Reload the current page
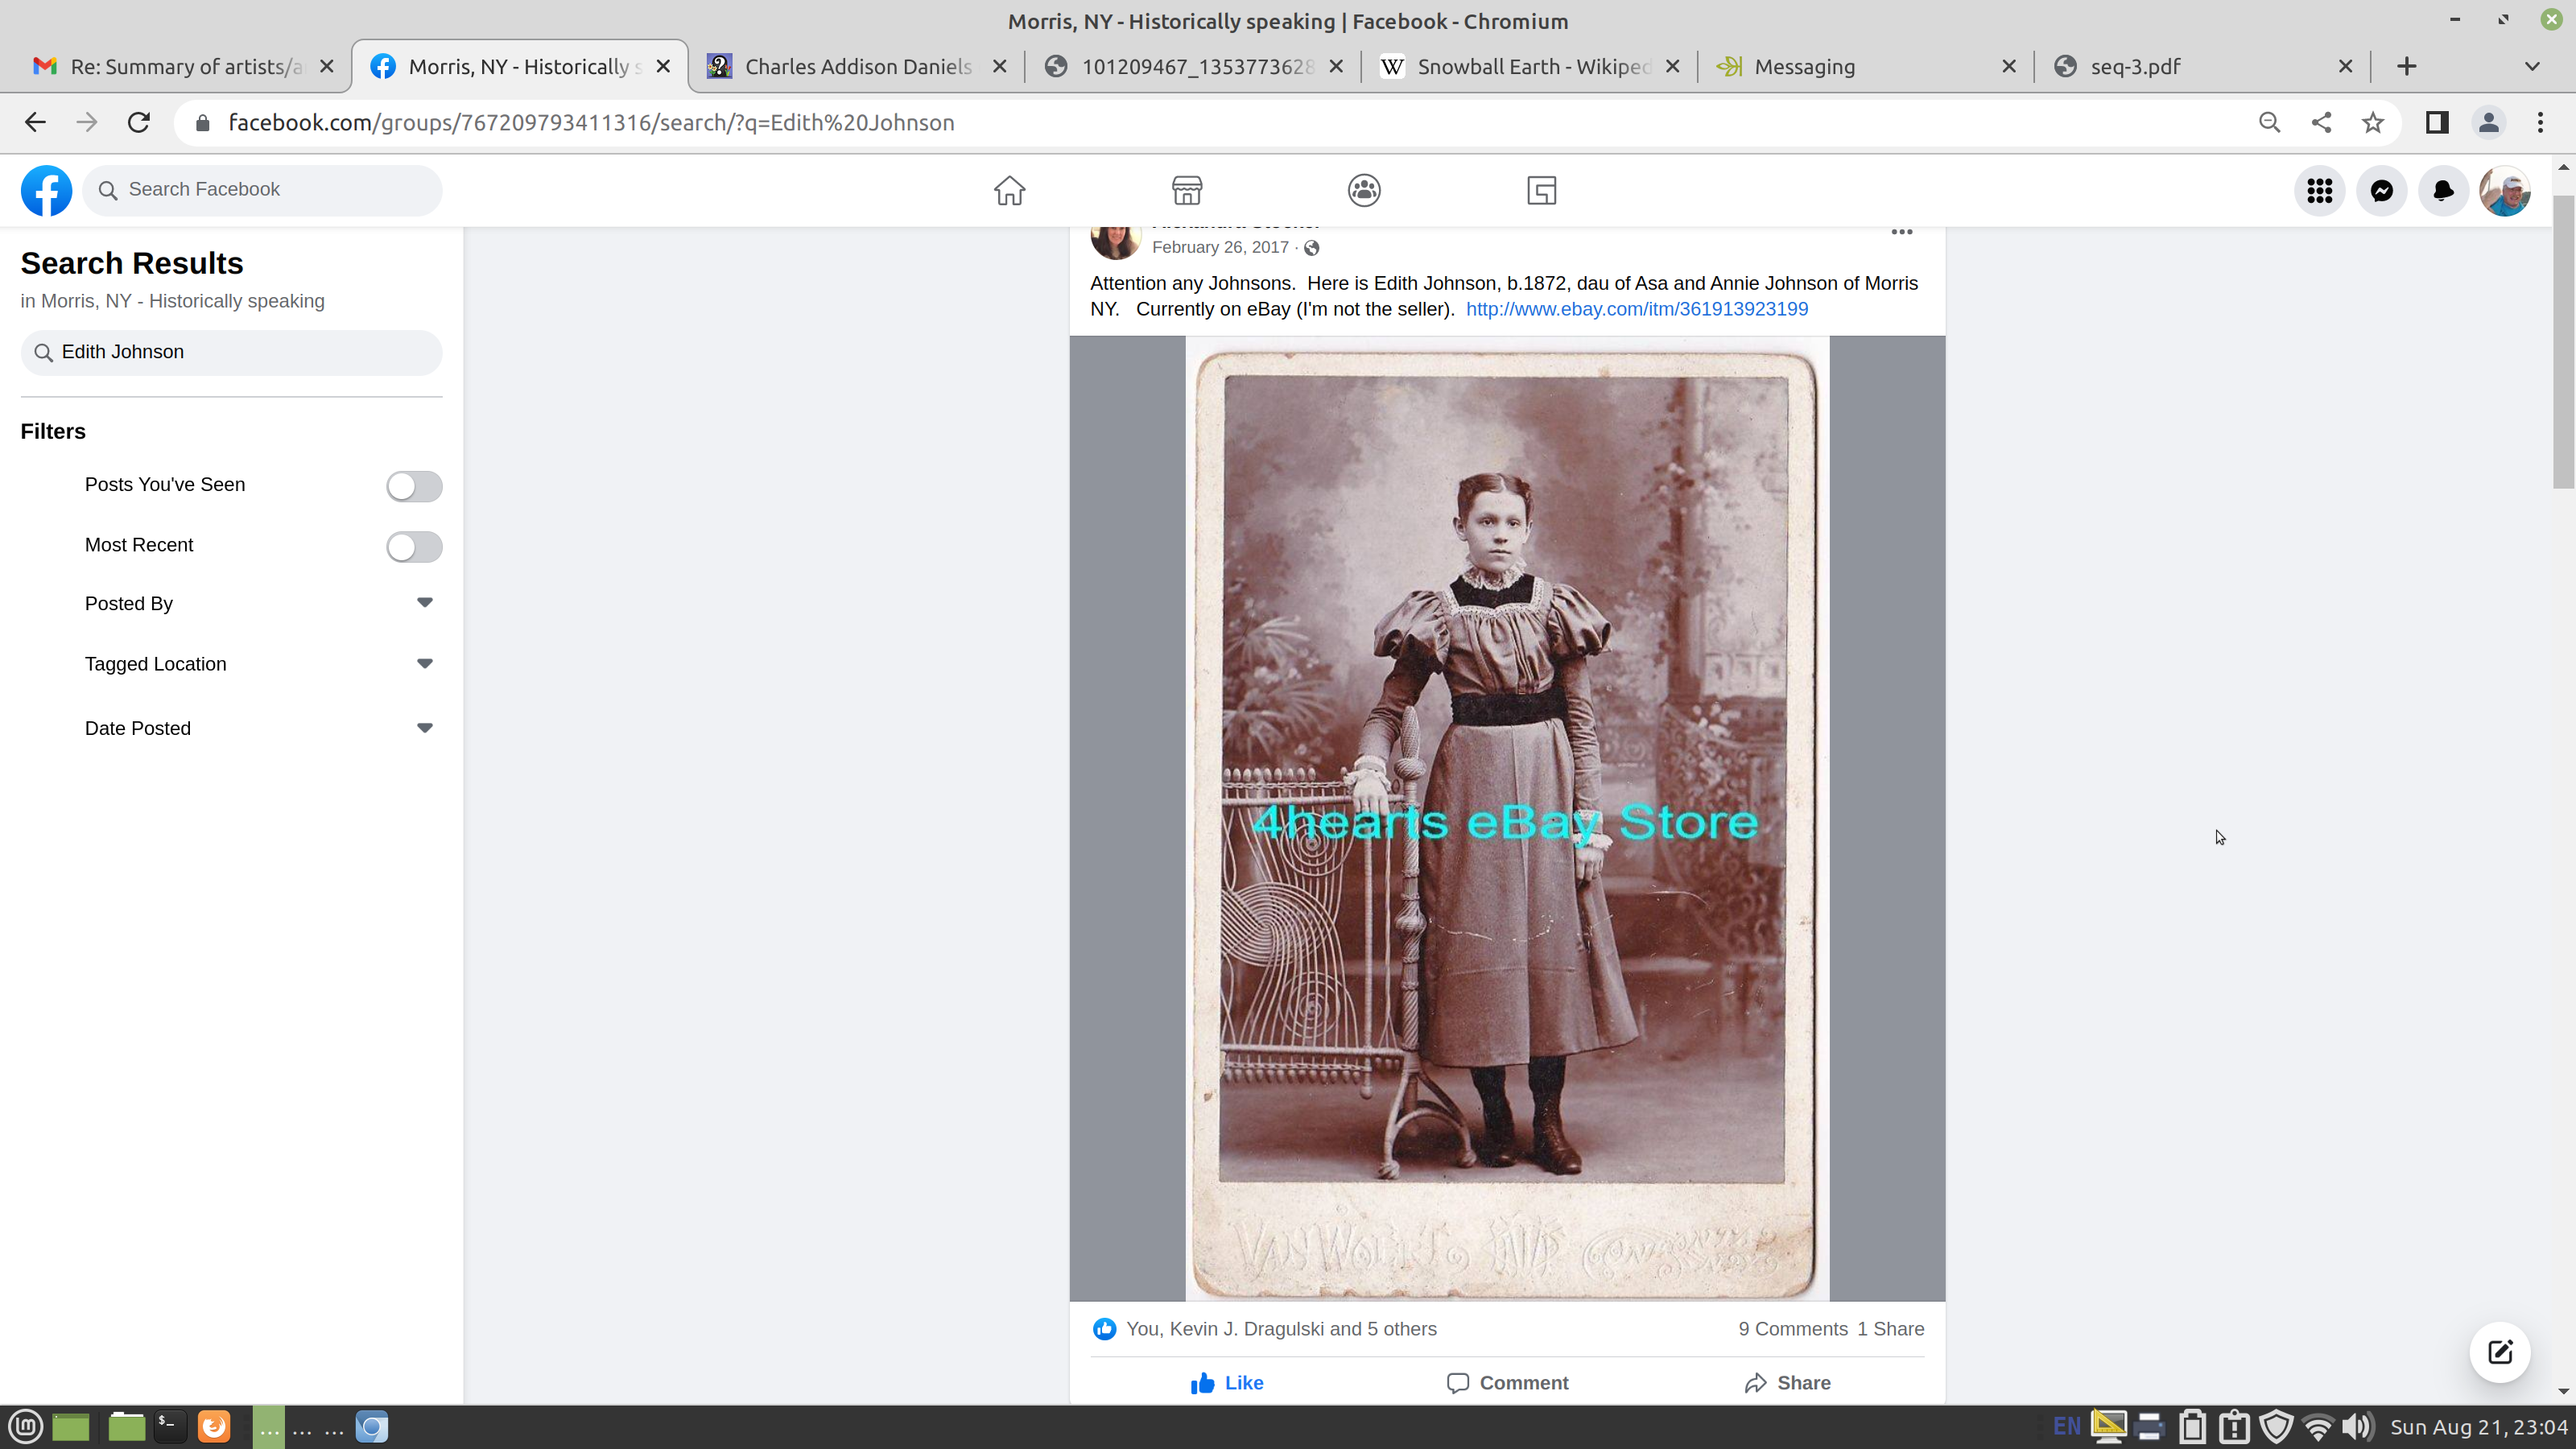This screenshot has height=1449, width=2576. click(139, 122)
